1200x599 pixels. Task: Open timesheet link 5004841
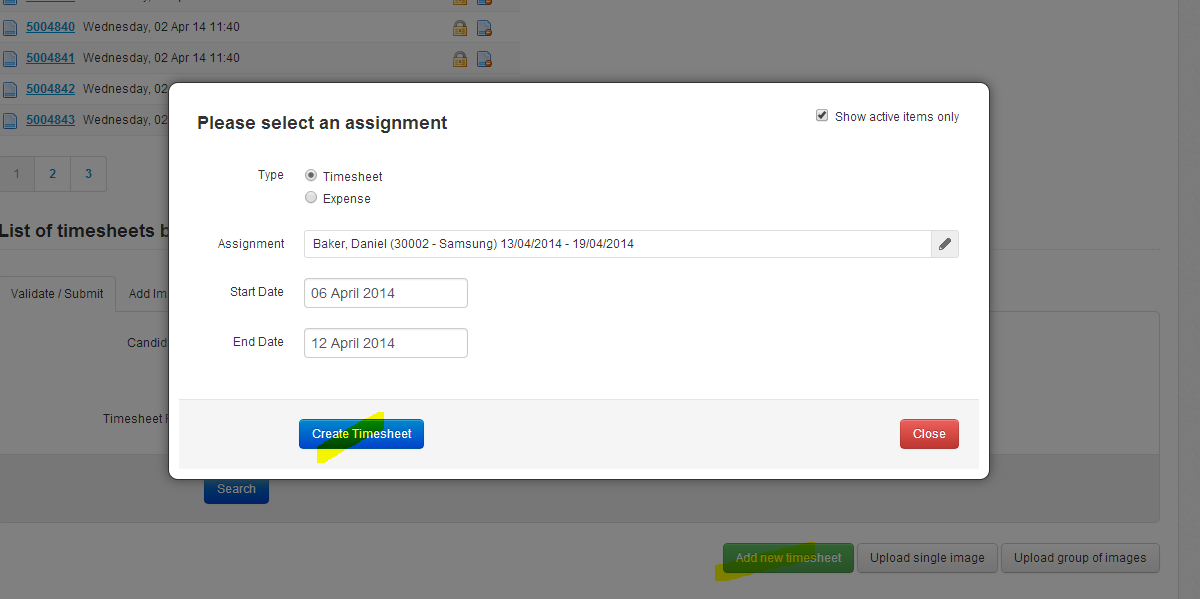click(x=50, y=58)
